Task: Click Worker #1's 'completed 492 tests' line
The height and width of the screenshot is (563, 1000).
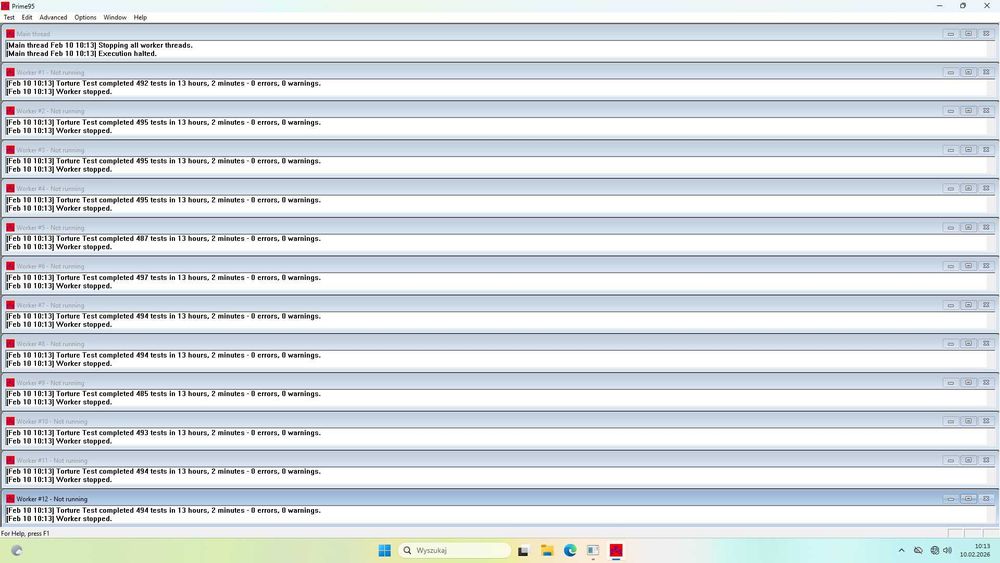Action: tap(163, 84)
